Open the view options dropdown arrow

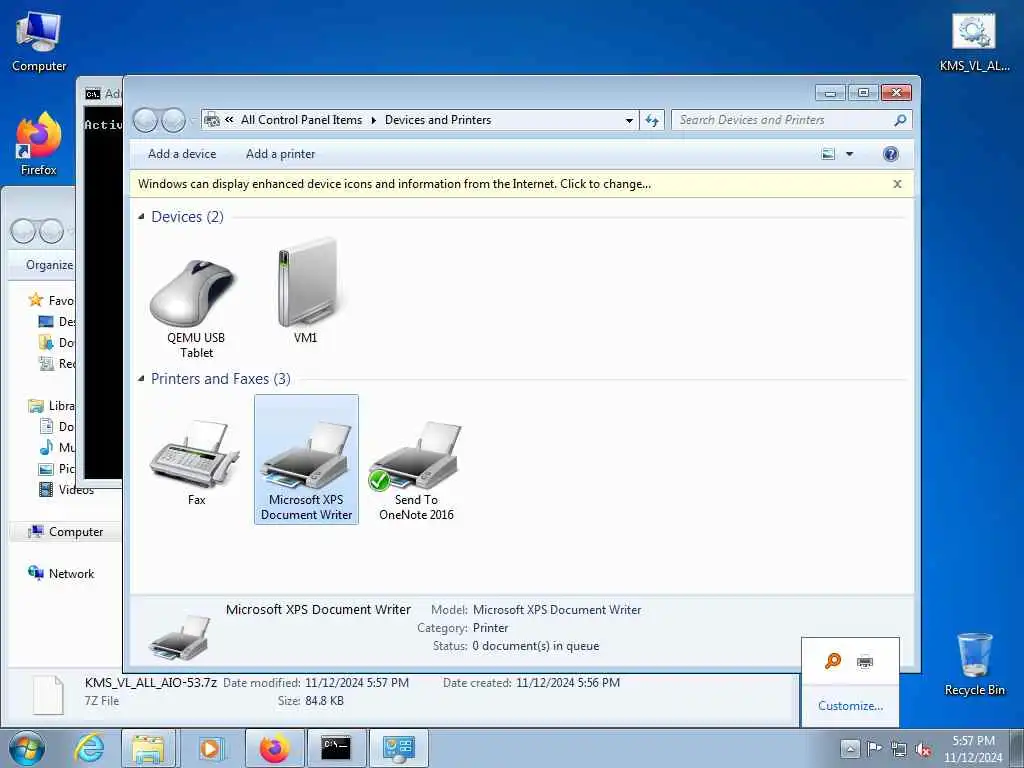(x=849, y=154)
